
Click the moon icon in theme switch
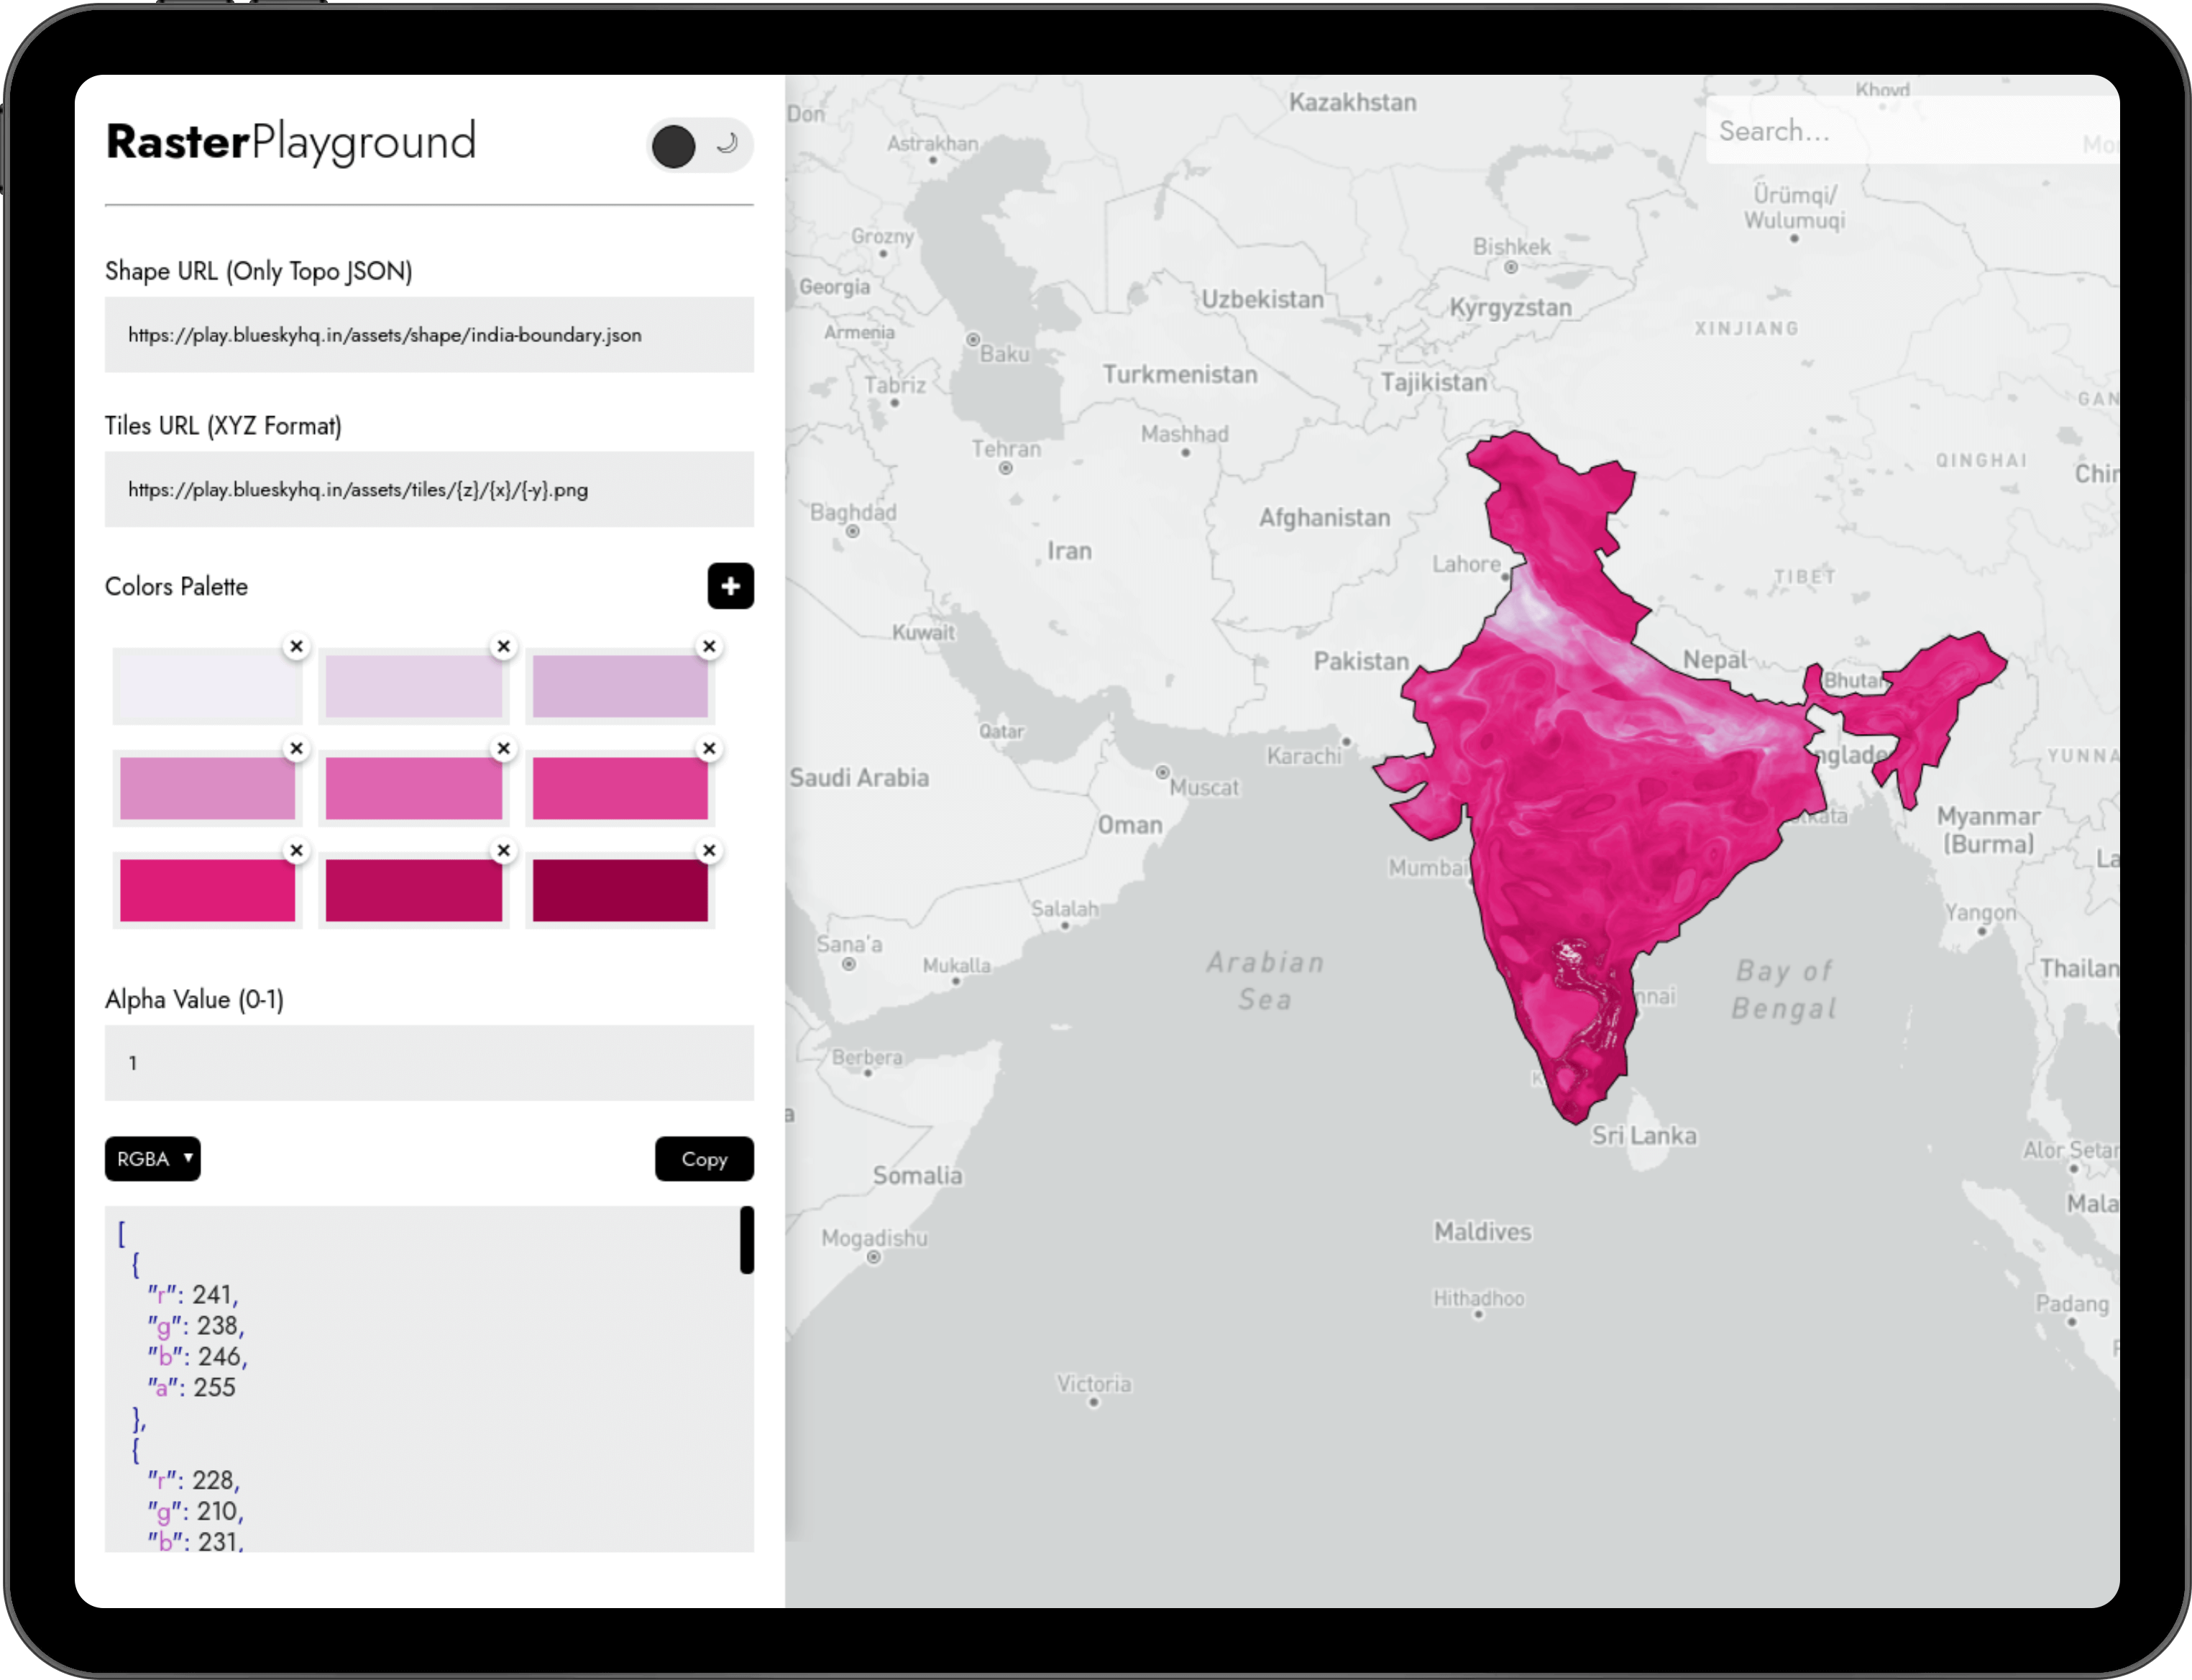pos(727,144)
